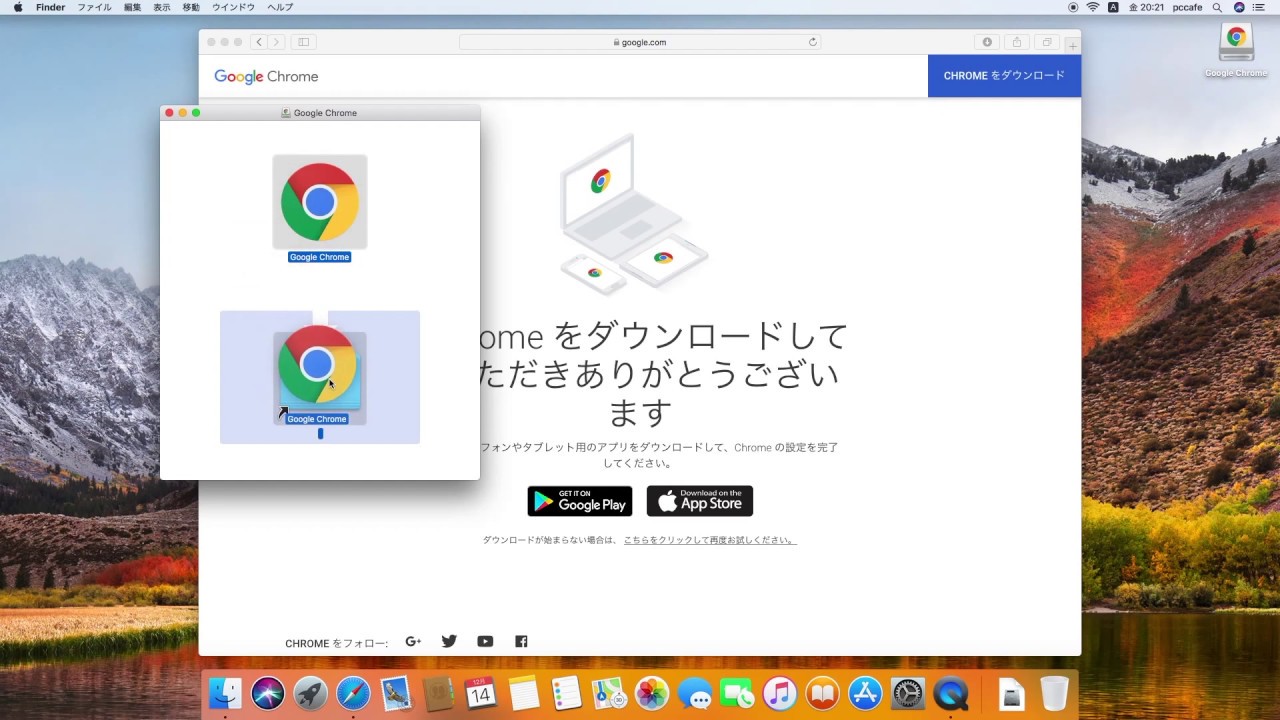Launch Siri from the Dock

coord(268,693)
